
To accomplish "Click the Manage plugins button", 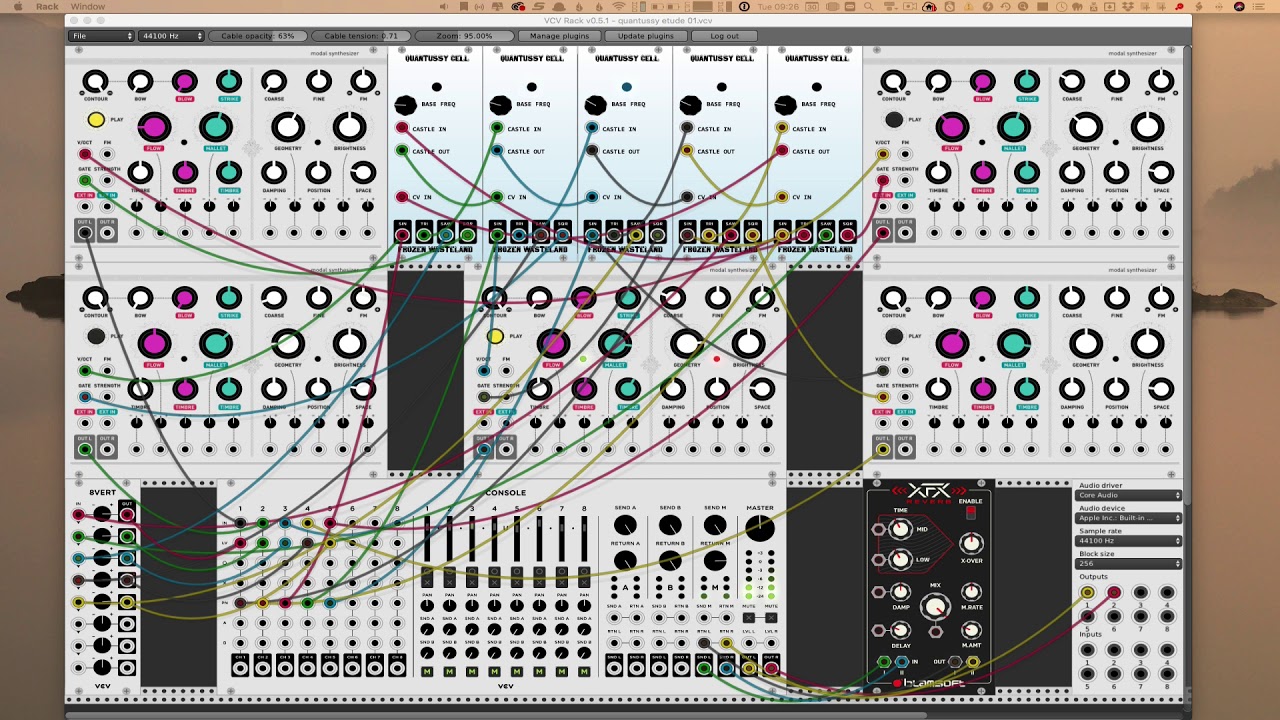I will (560, 36).
